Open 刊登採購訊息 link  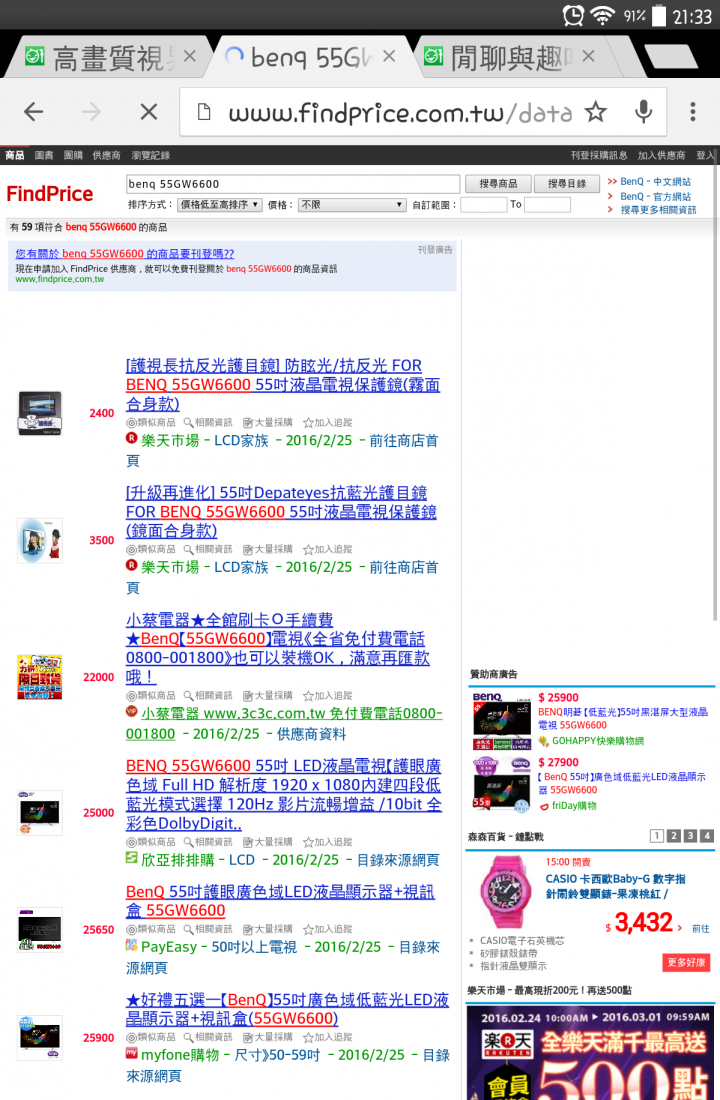599,155
